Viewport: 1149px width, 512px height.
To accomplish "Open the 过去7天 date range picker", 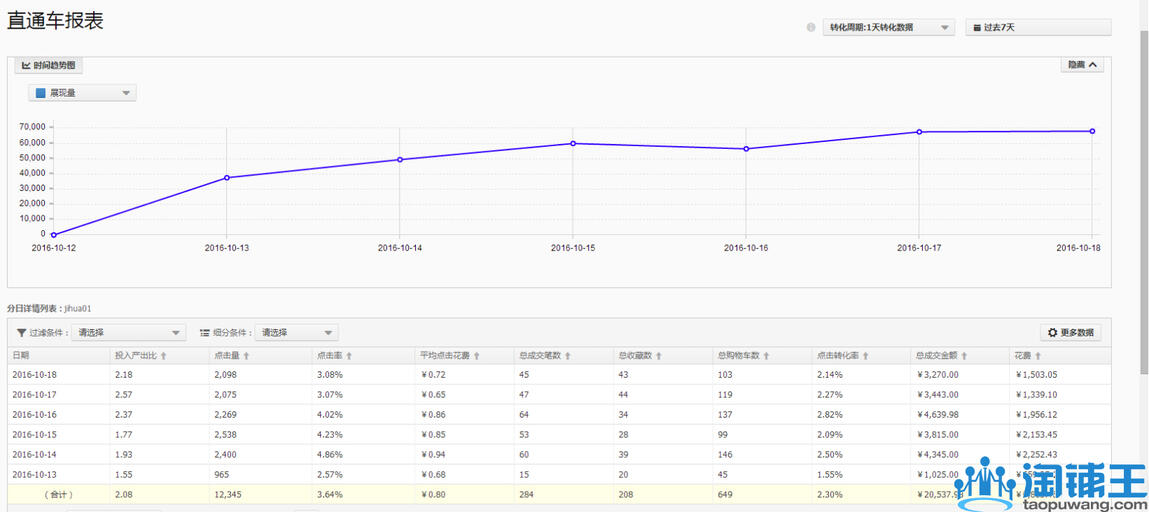I will (x=1037, y=28).
